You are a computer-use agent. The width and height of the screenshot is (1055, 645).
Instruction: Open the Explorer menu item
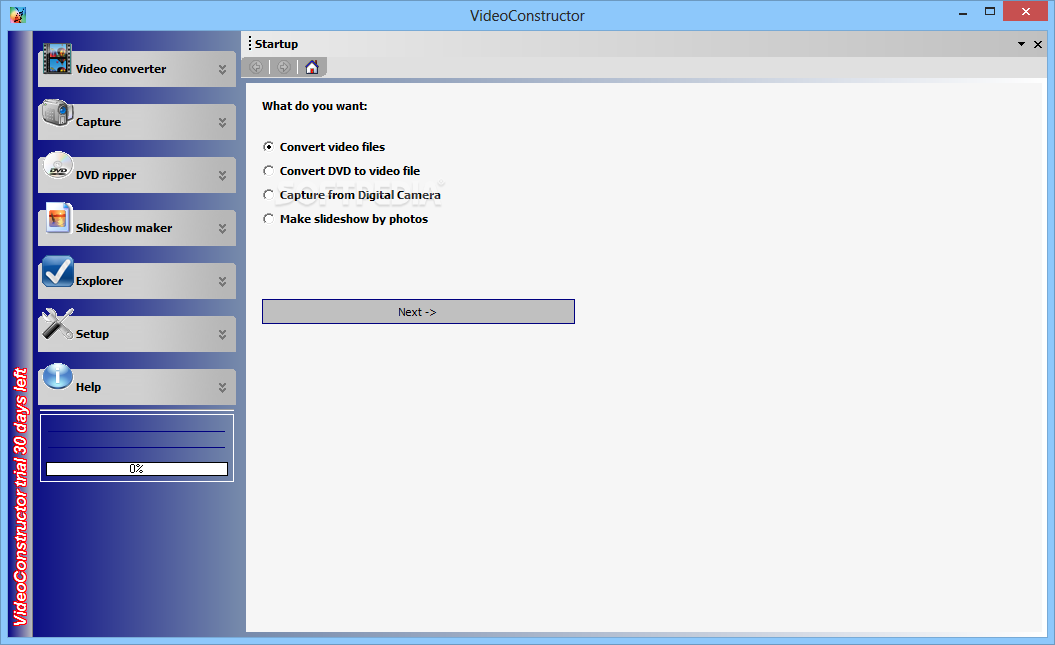[x=137, y=281]
